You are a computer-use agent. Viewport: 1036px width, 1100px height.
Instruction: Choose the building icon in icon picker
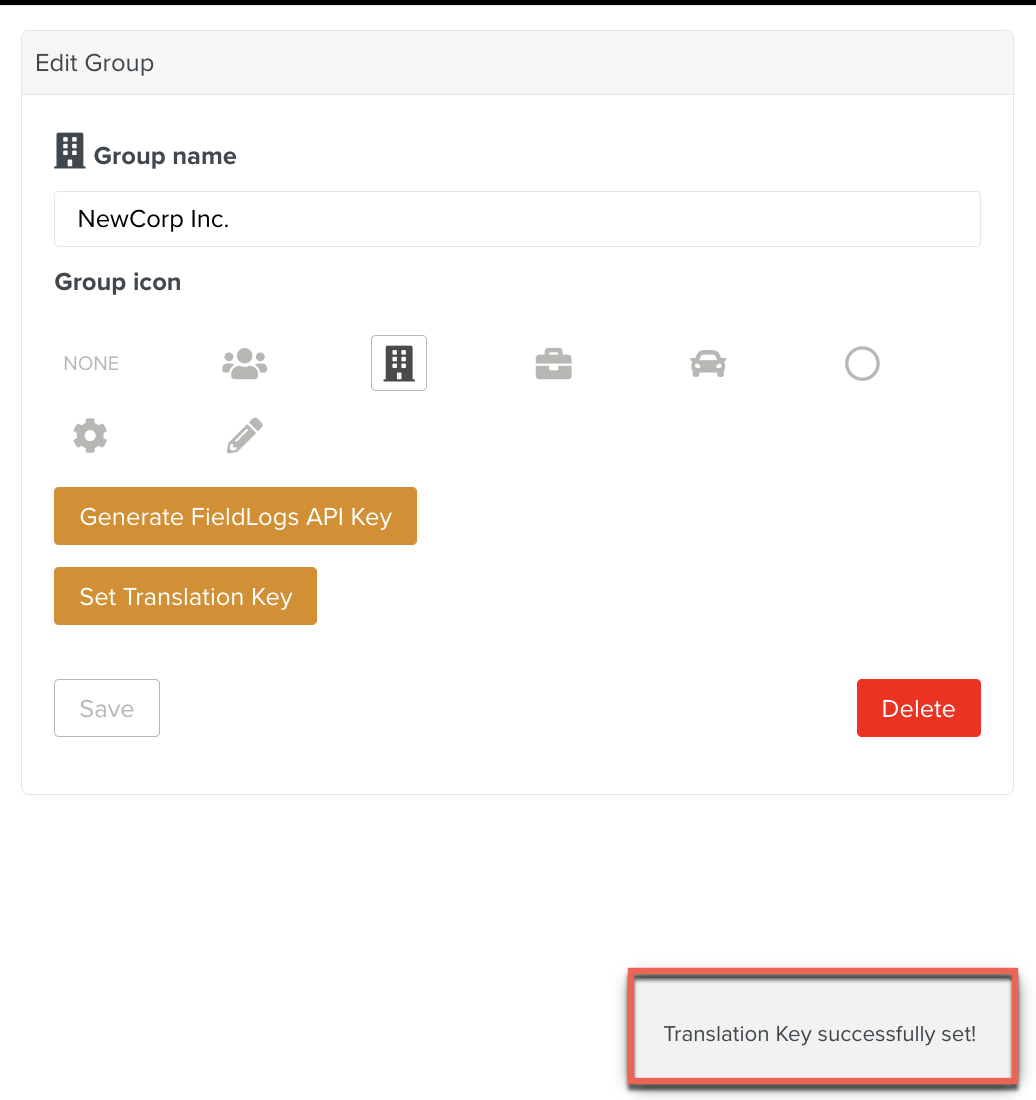pyautogui.click(x=399, y=363)
